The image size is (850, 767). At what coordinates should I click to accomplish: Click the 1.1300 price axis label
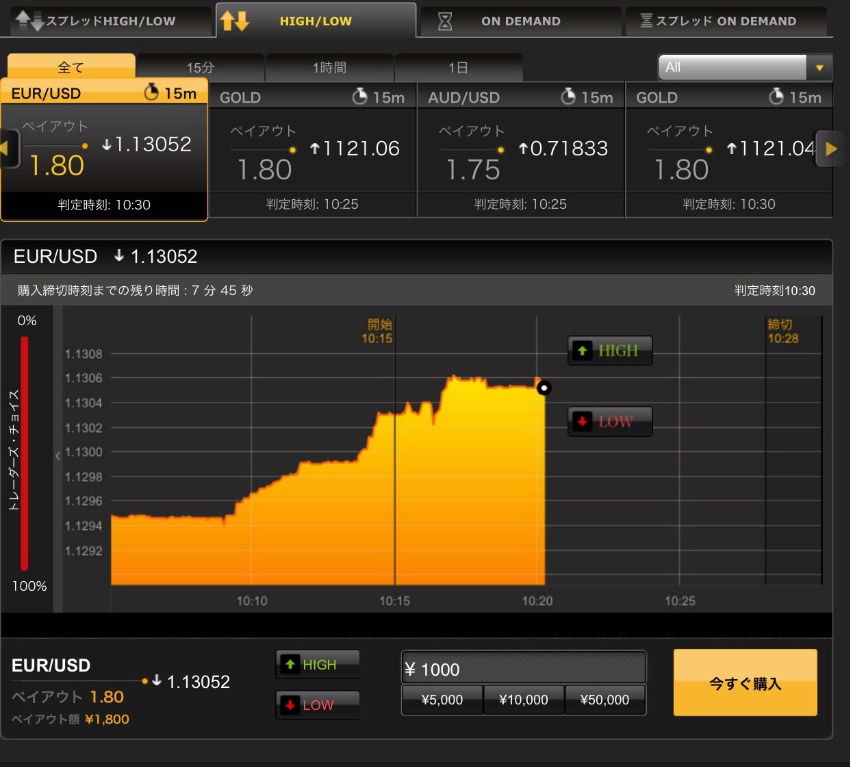point(83,452)
